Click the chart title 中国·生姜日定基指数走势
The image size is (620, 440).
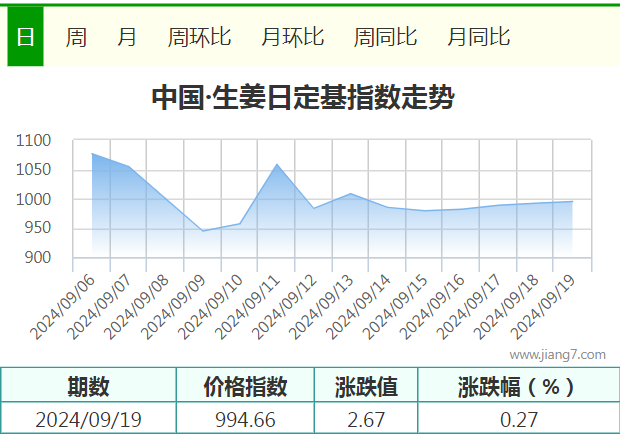click(x=303, y=97)
